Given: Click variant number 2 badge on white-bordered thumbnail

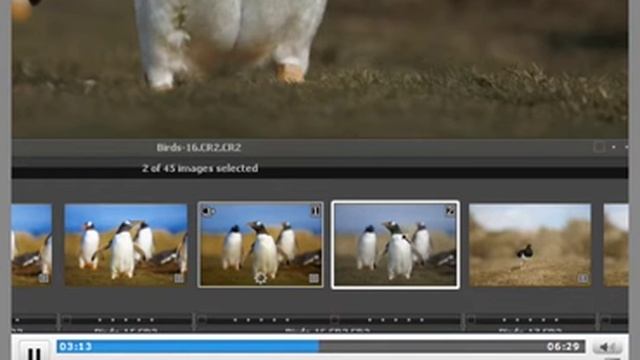Looking at the screenshot, I should tap(450, 211).
